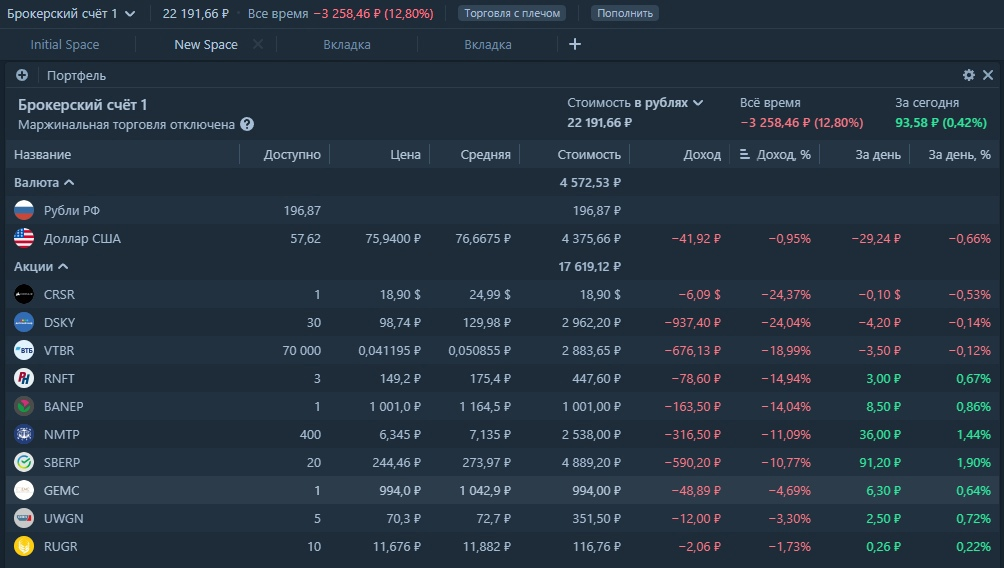Click the Рубли РФ flag icon

24,210
